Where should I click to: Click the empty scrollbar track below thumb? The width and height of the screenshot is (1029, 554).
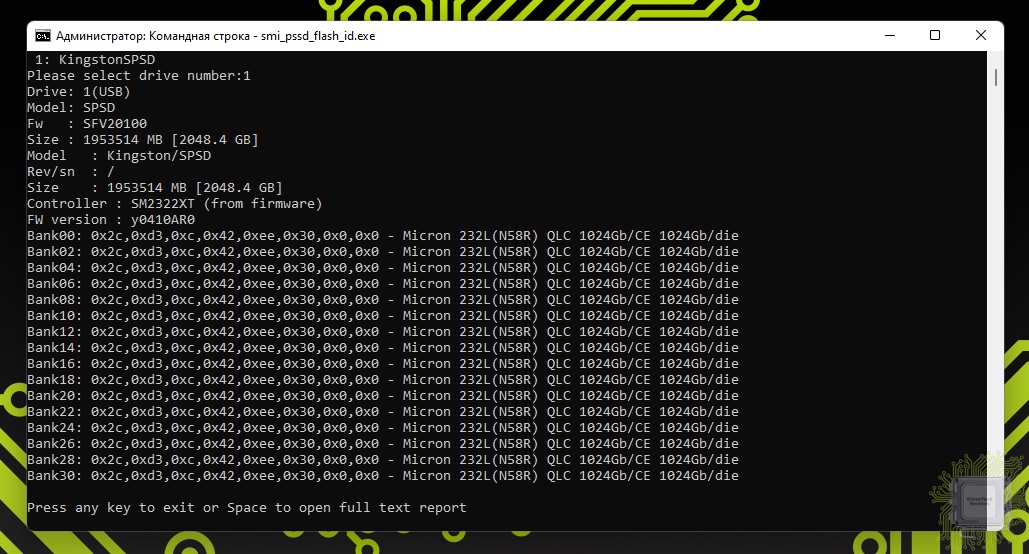pyautogui.click(x=996, y=300)
